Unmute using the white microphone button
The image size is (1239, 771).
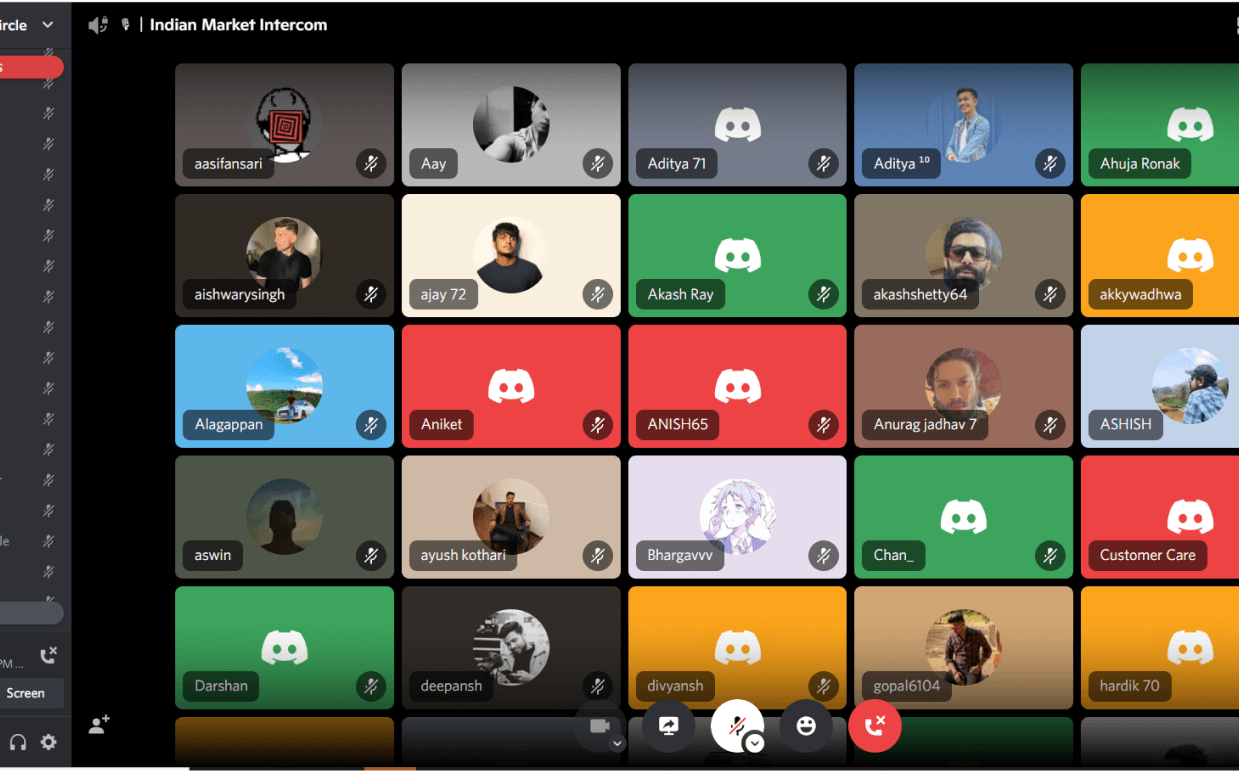[737, 726]
